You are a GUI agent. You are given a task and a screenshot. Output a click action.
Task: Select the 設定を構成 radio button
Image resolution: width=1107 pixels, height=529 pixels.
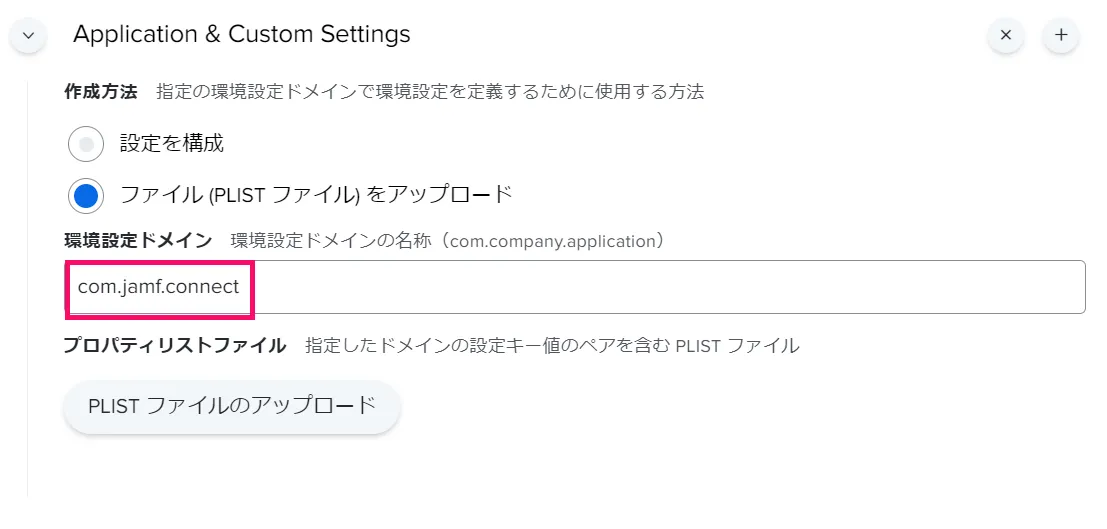point(86,144)
